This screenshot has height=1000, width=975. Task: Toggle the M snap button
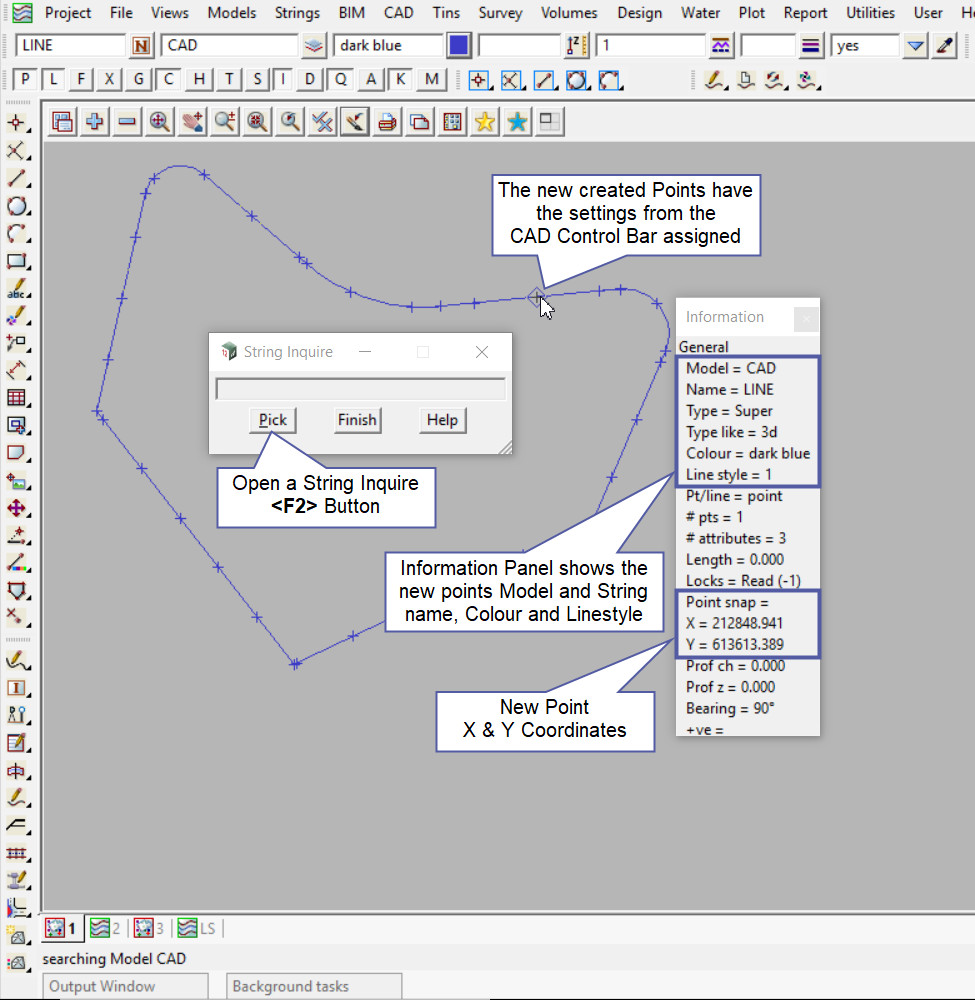431,80
